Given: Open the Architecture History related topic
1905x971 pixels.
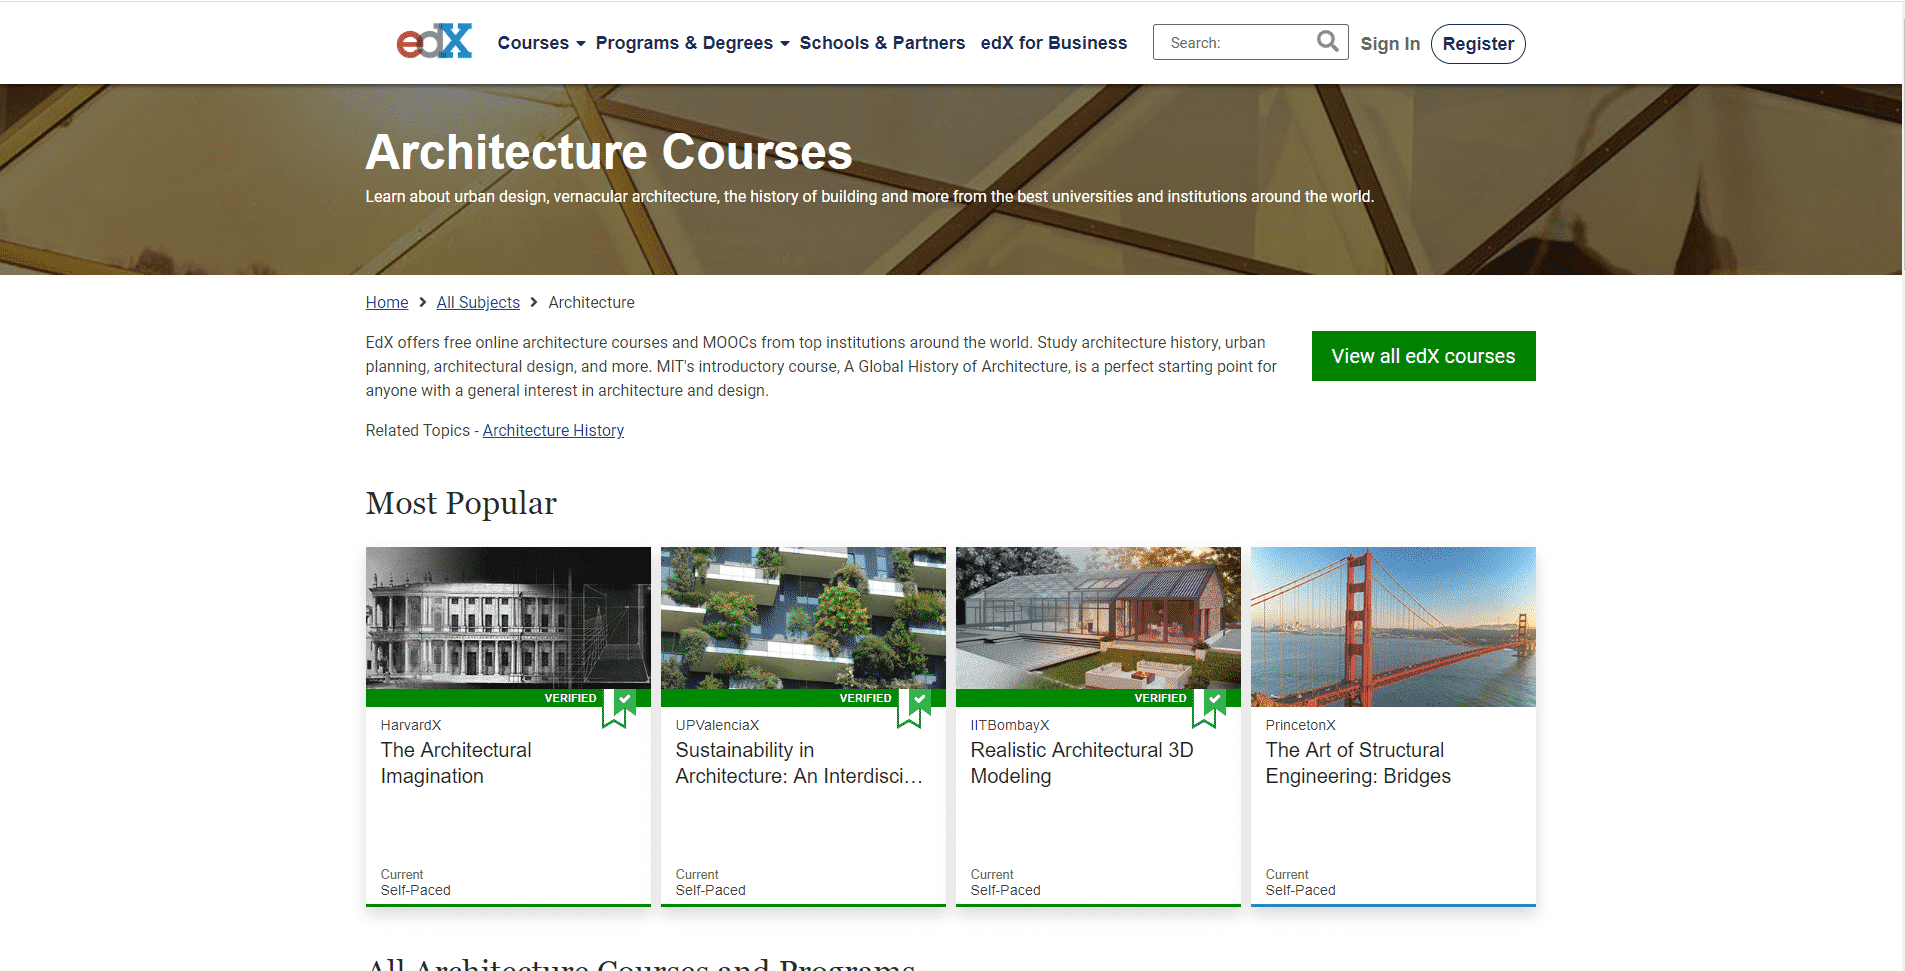Looking at the screenshot, I should click(553, 430).
